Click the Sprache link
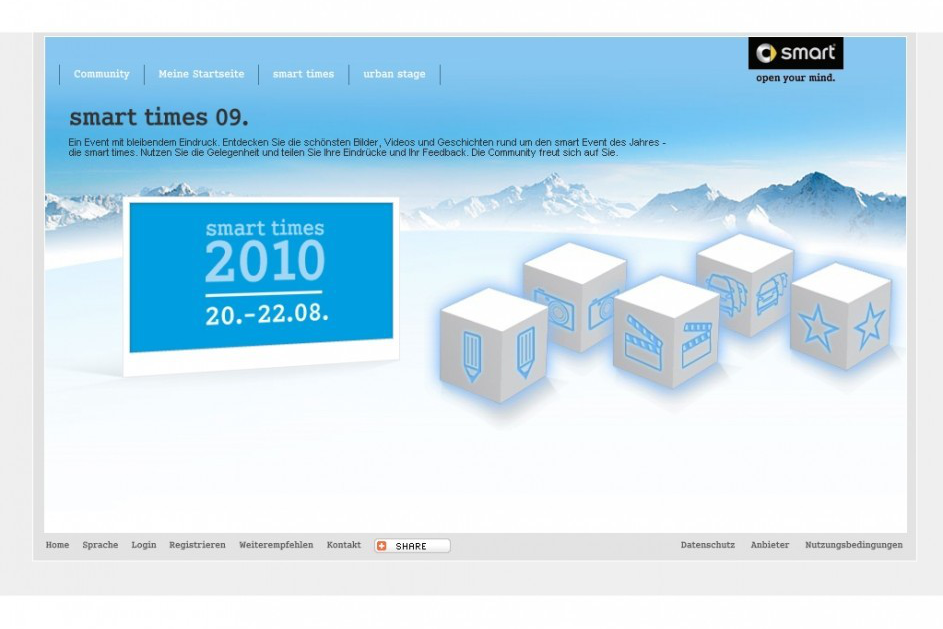Viewport: 943px width, 629px height. click(x=100, y=545)
